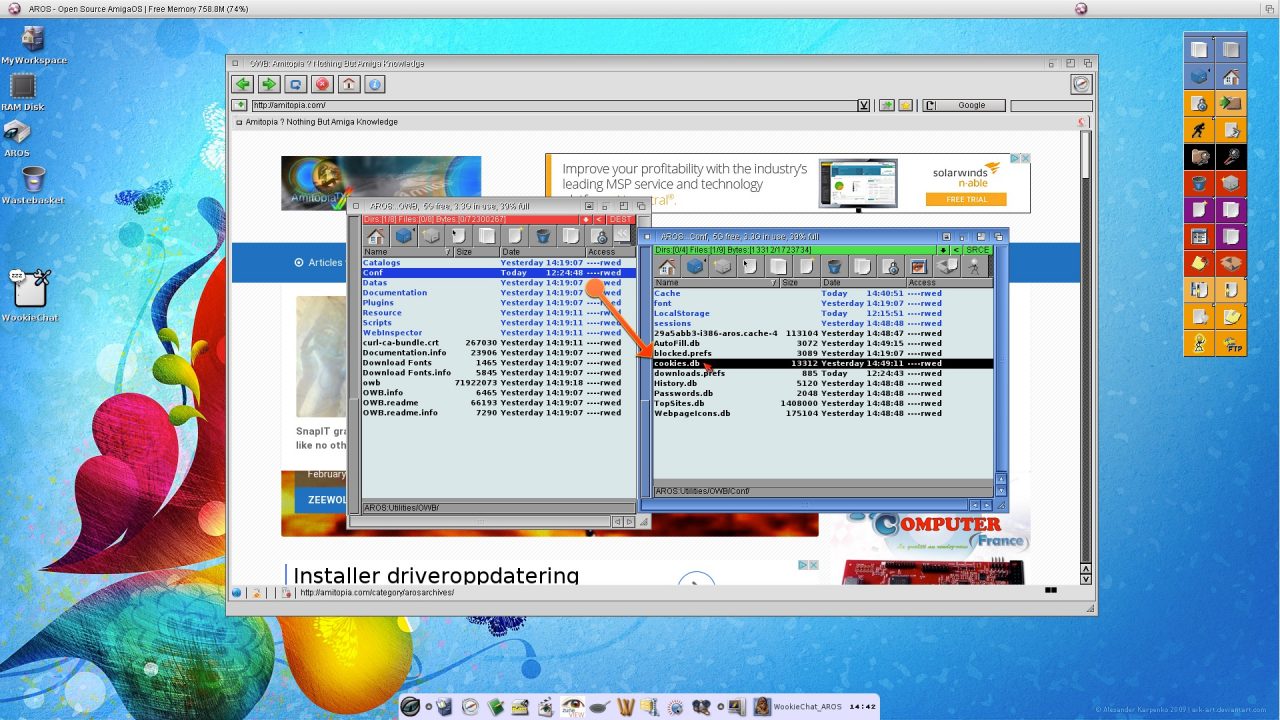Click the Google search engine selector
1280x720 pixels.
click(964, 105)
